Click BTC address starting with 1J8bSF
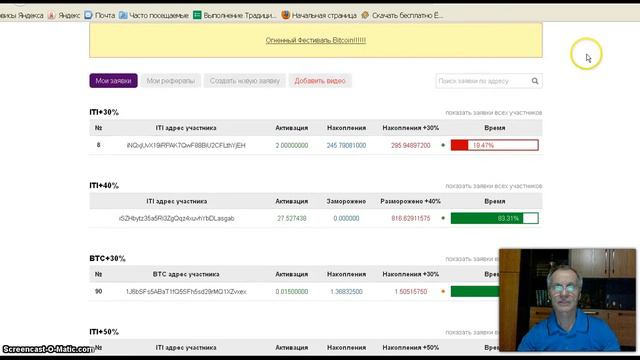The image size is (640, 360). click(186, 291)
